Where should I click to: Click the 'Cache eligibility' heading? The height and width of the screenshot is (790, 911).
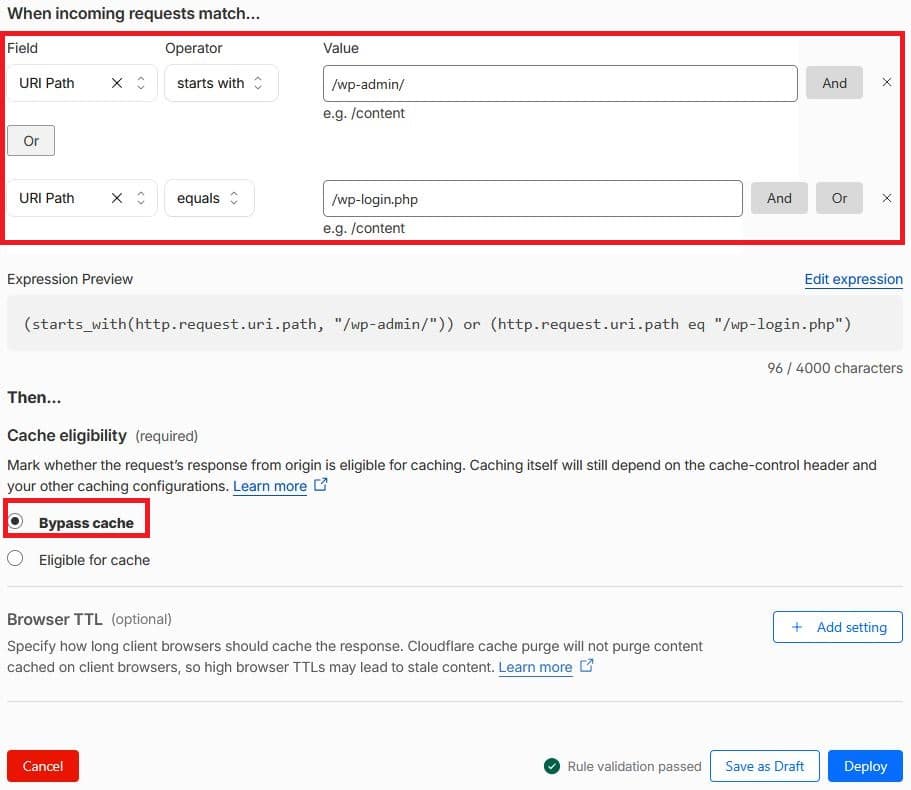tap(67, 436)
